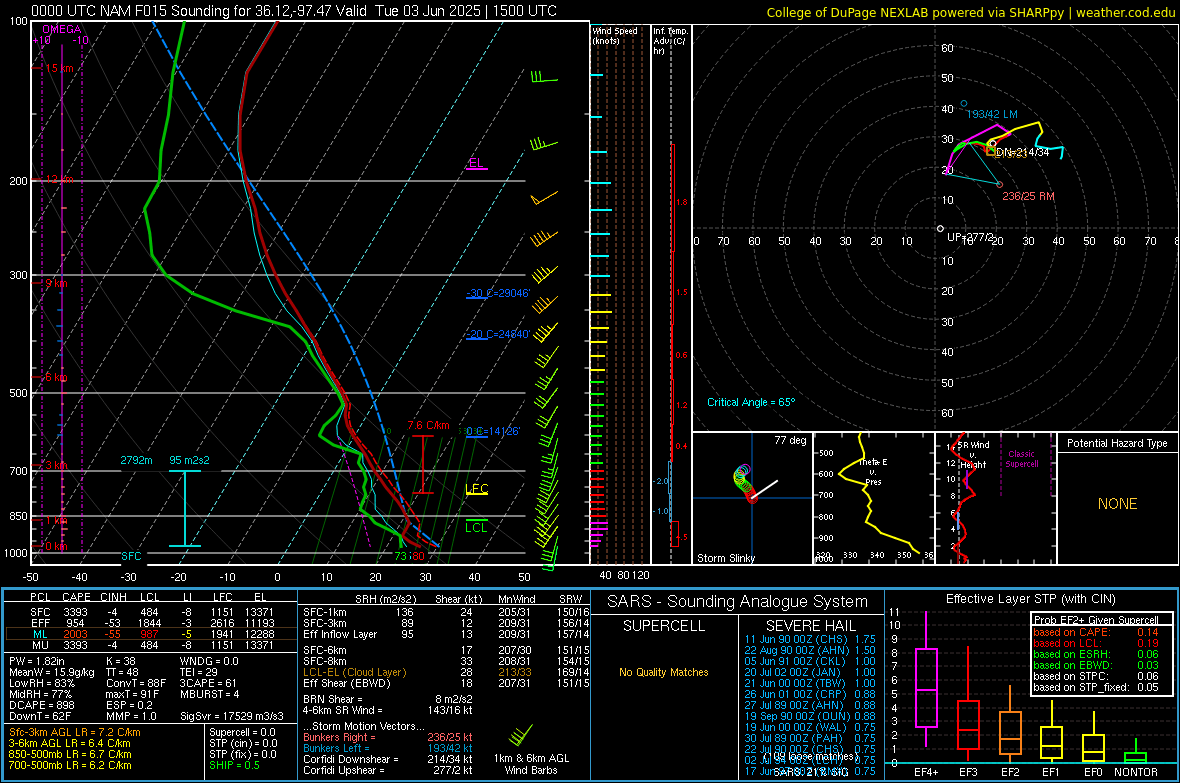The width and height of the screenshot is (1180, 783).
Task: Click the LCL-EL (Cloud Layer) row
Action: point(446,672)
